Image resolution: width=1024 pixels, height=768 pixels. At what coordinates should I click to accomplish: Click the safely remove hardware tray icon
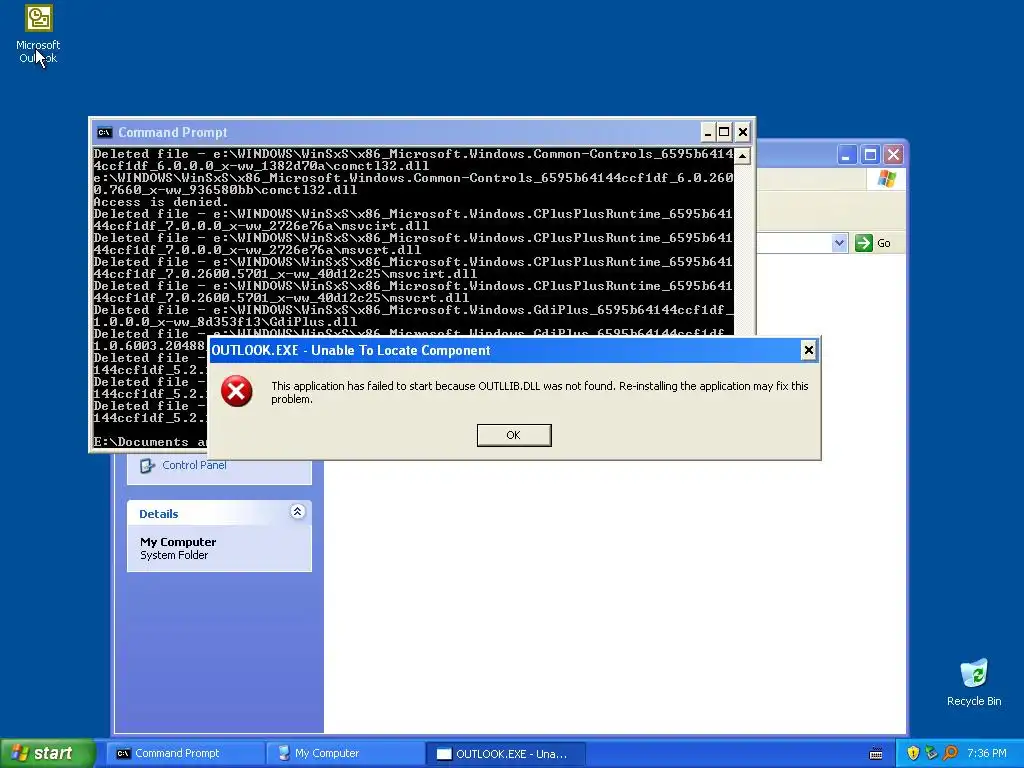coord(931,754)
